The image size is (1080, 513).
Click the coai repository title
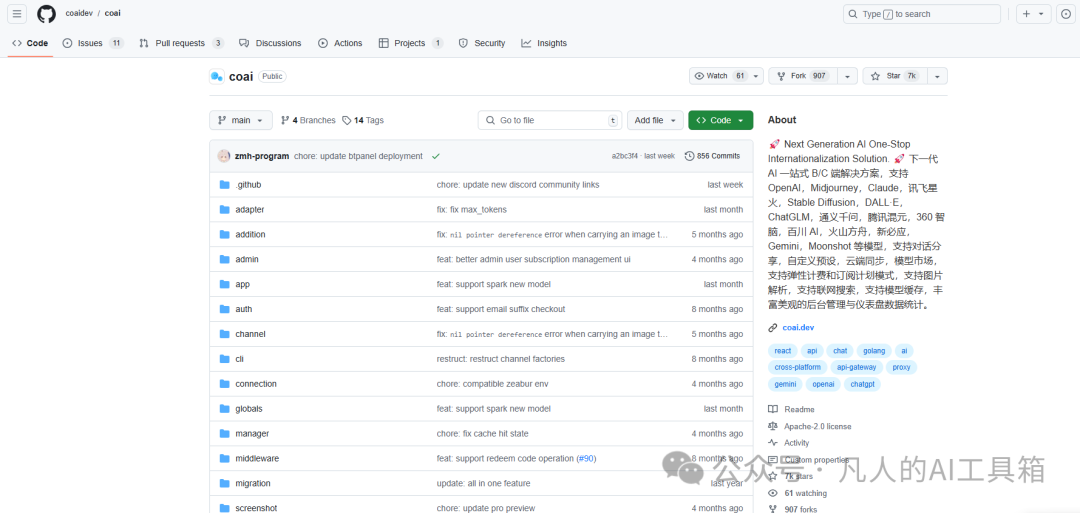240,76
